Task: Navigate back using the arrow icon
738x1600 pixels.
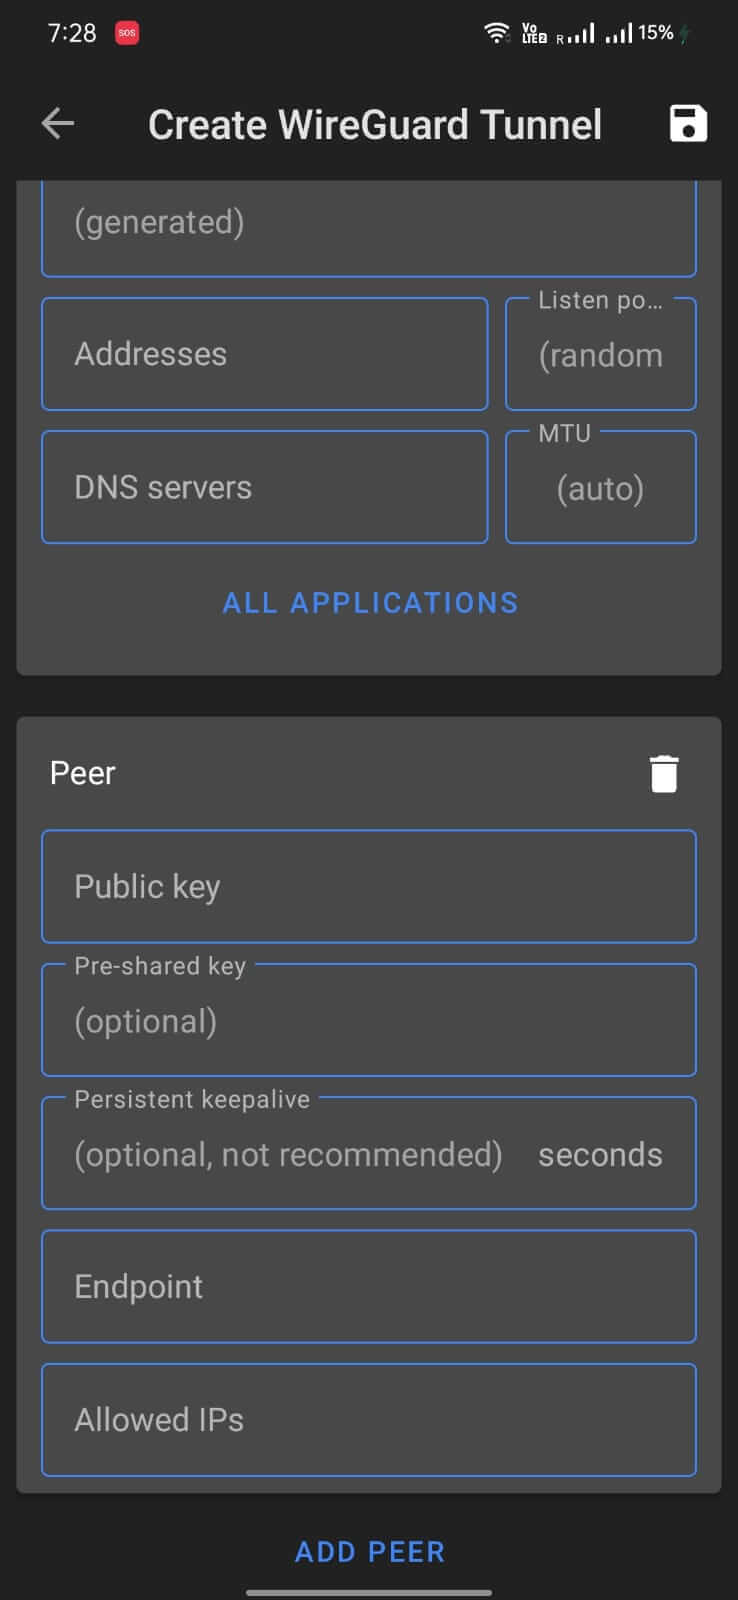Action: [57, 124]
